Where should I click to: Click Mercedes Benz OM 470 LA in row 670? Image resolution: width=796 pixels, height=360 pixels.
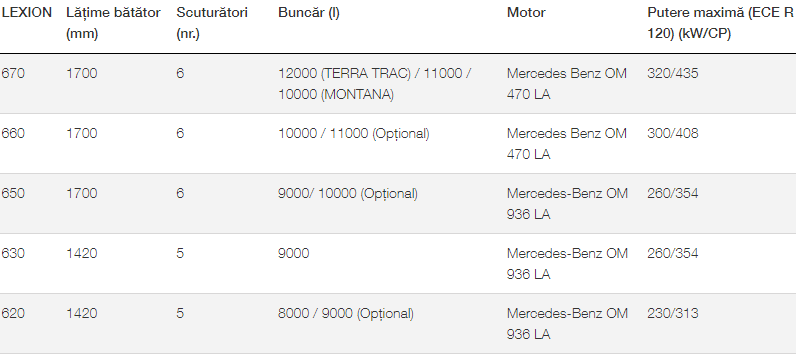click(x=567, y=84)
